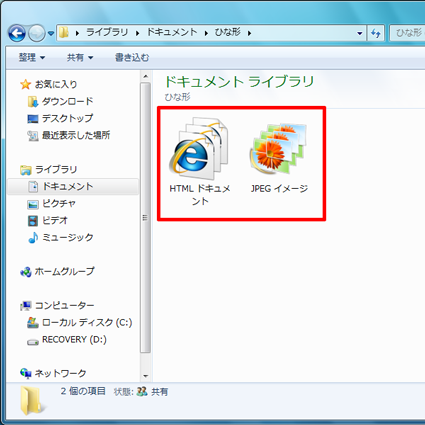The height and width of the screenshot is (425, 425).
Task: Open ローカル ディスク (C:)
Action: [79, 323]
